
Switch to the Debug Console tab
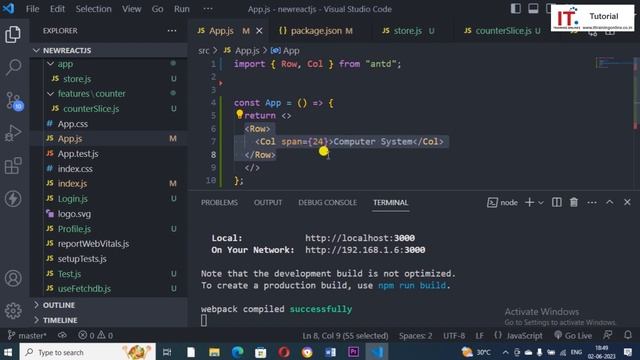327,202
